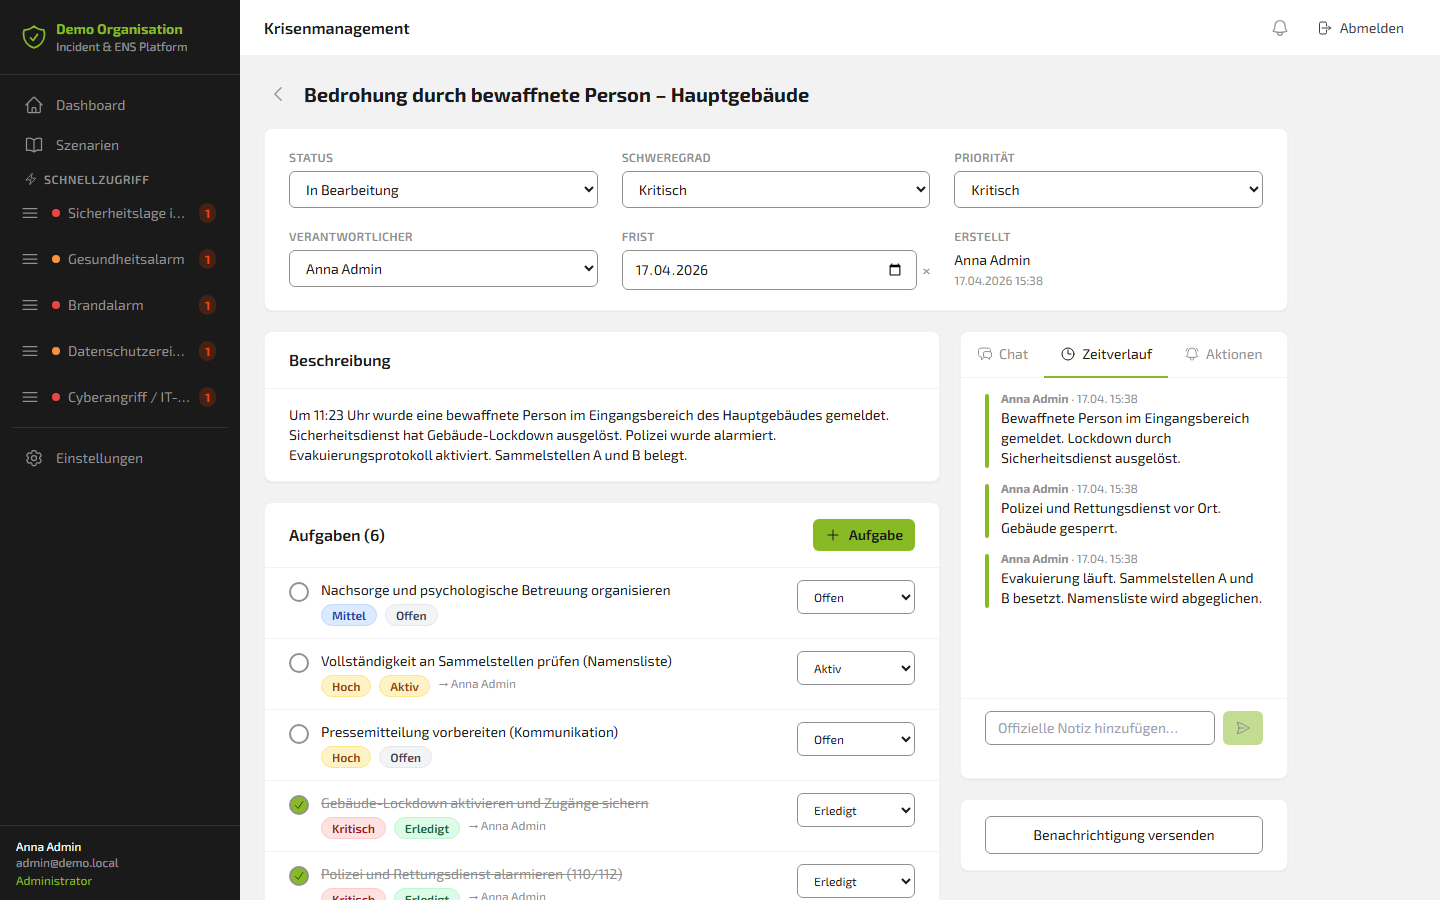Switch to the Aktionen tab
Viewport: 1440px width, 900px height.
pos(1223,354)
